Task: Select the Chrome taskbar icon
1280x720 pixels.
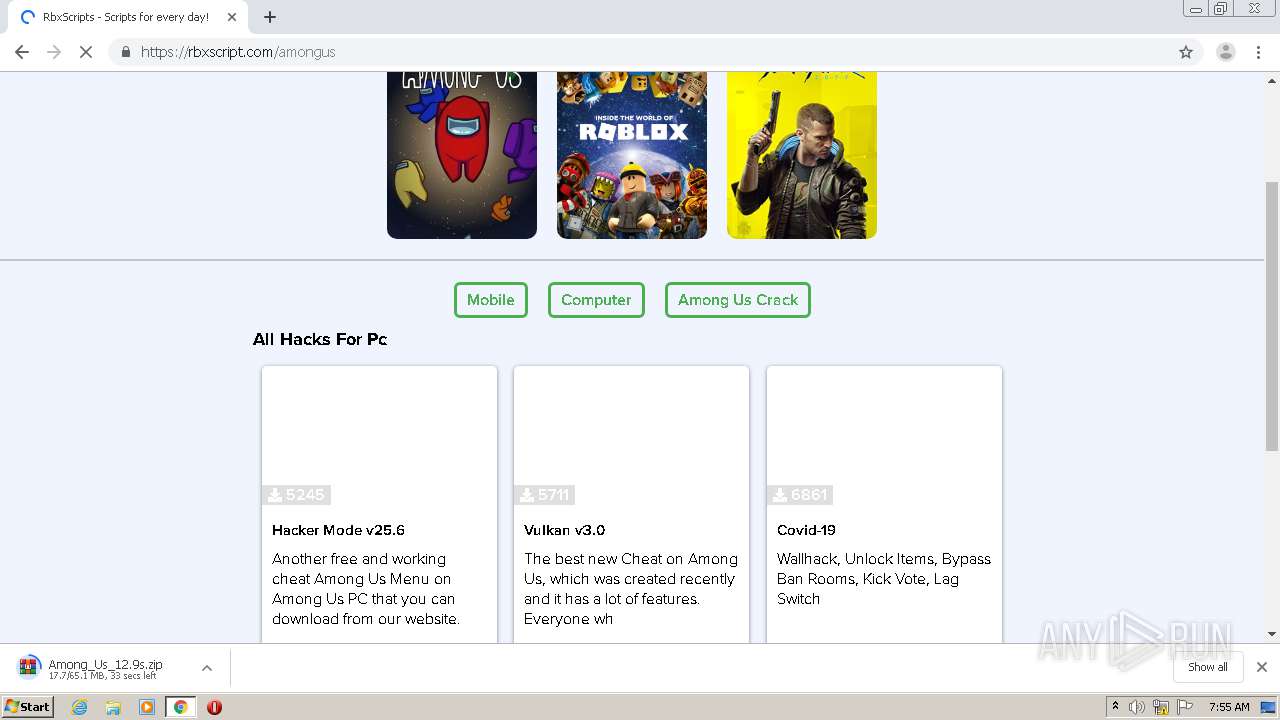Action: pos(180,707)
